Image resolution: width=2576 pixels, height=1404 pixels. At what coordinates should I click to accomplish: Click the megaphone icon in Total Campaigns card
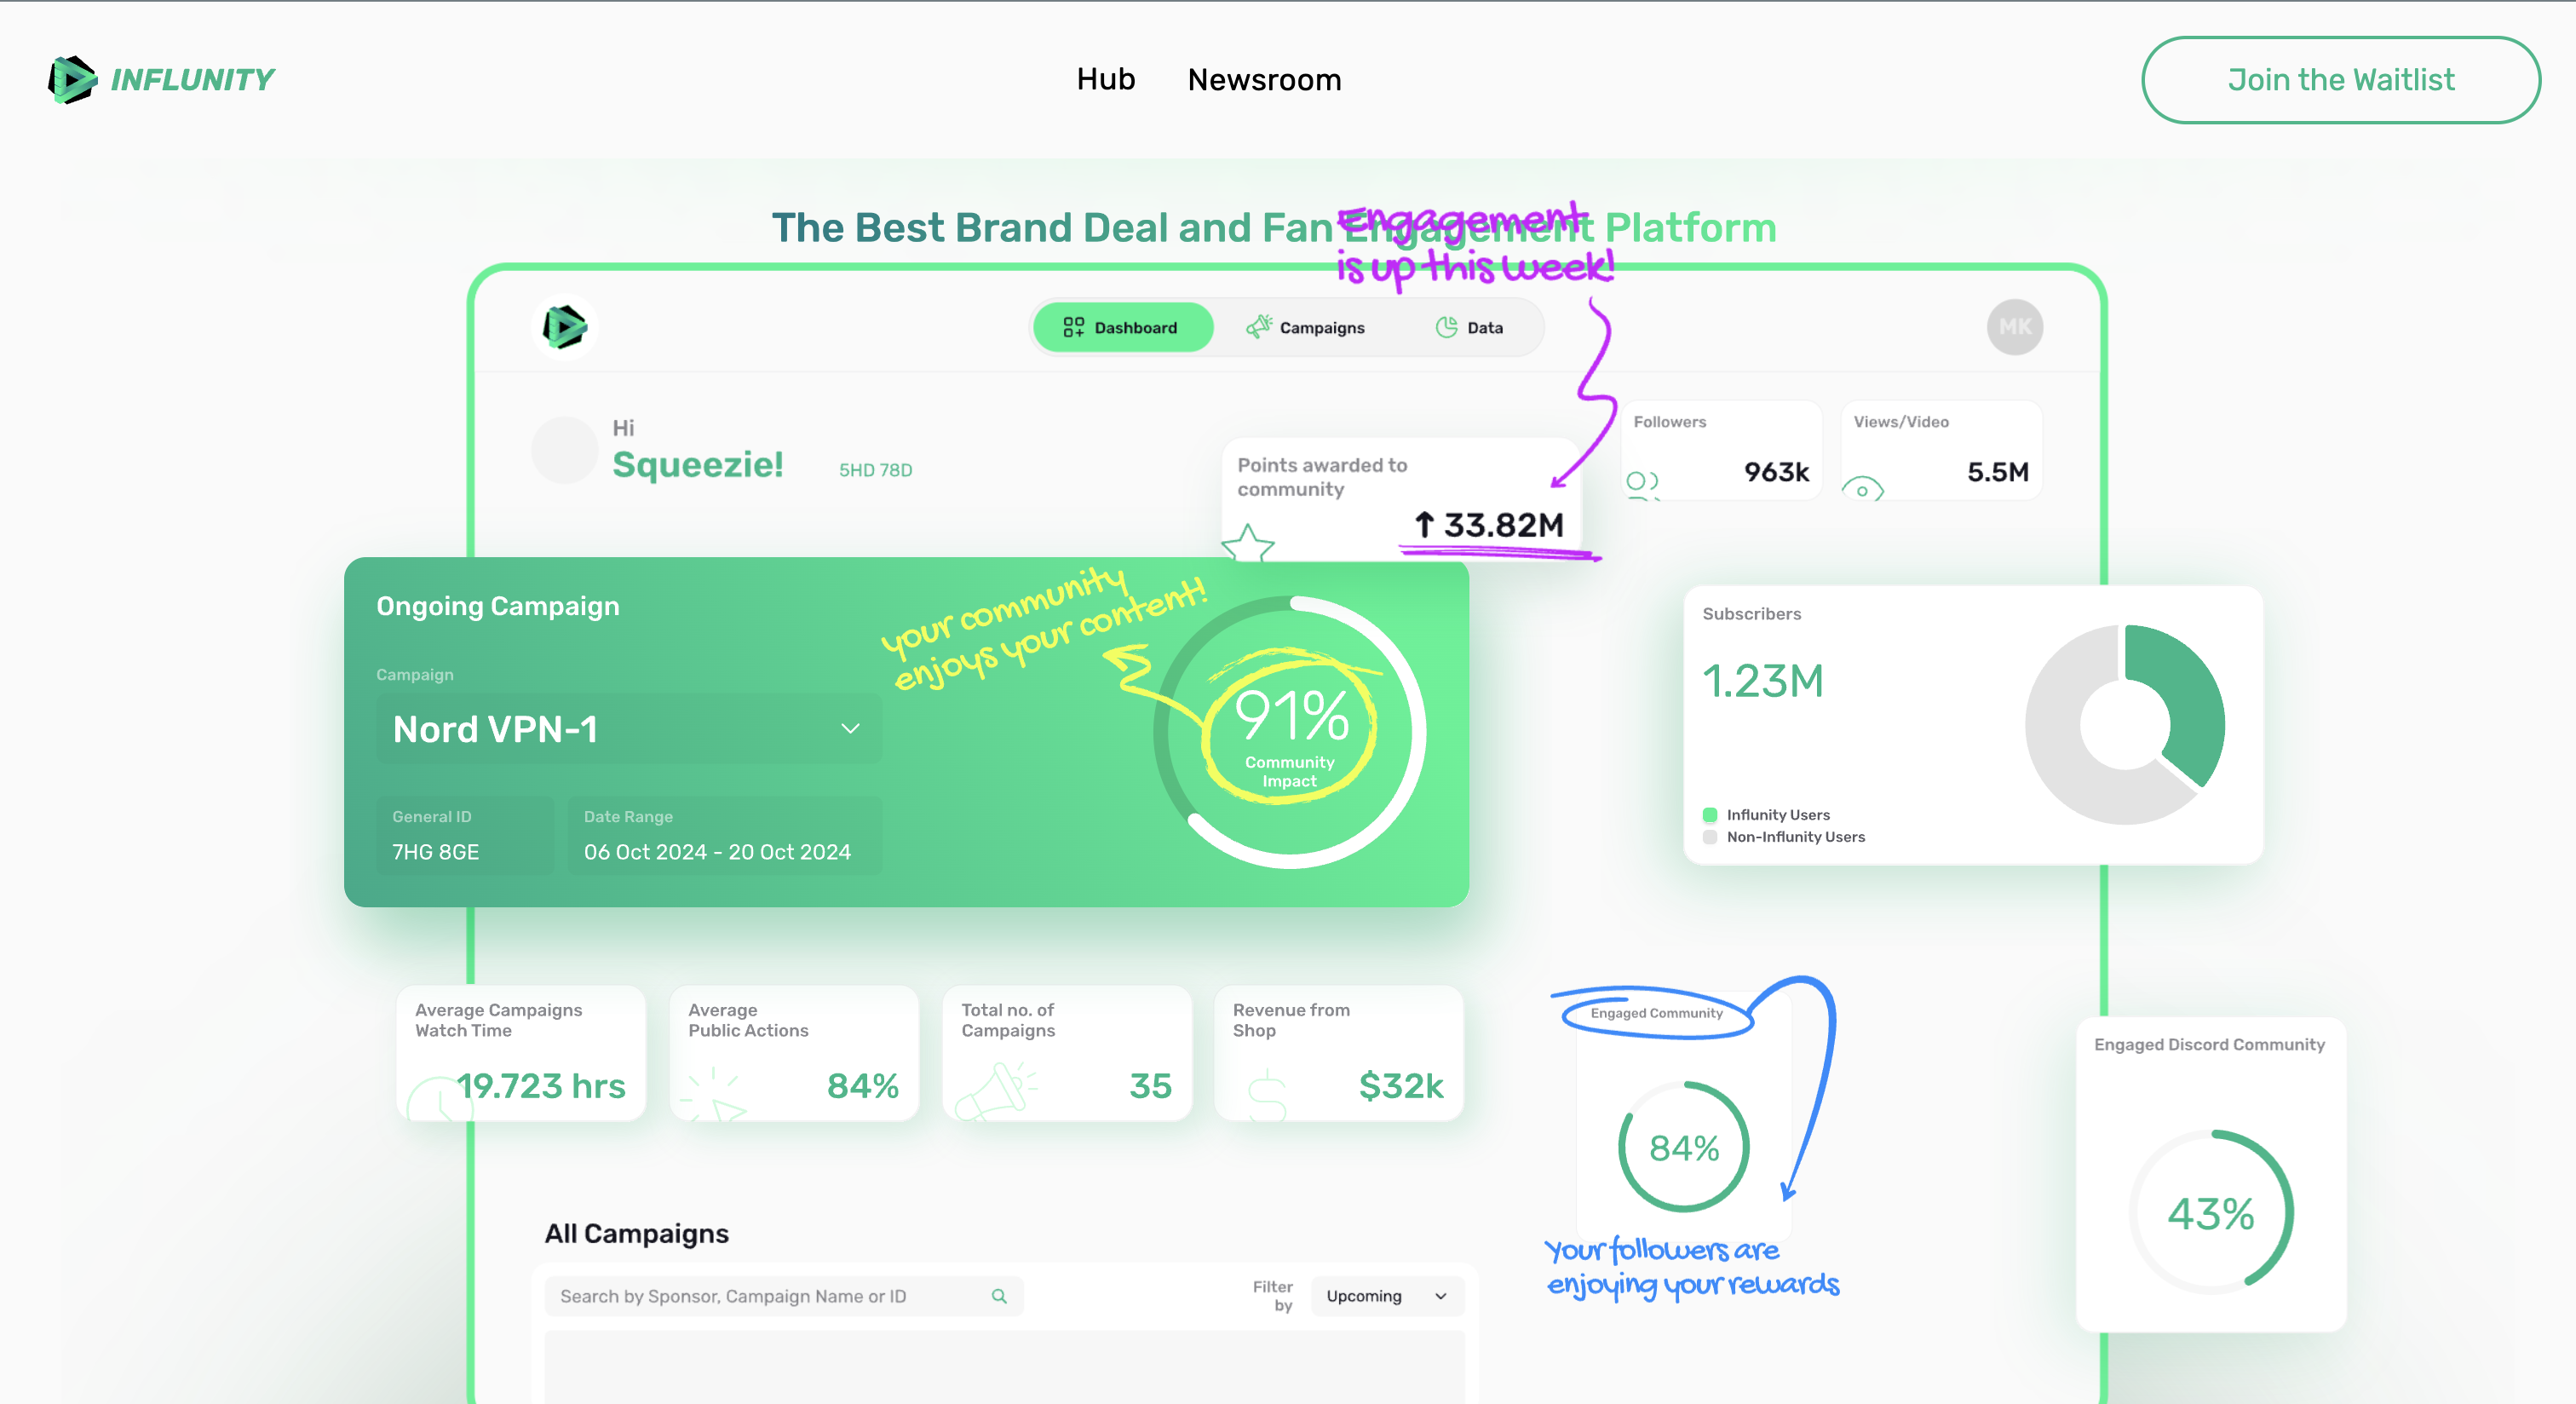pyautogui.click(x=996, y=1091)
